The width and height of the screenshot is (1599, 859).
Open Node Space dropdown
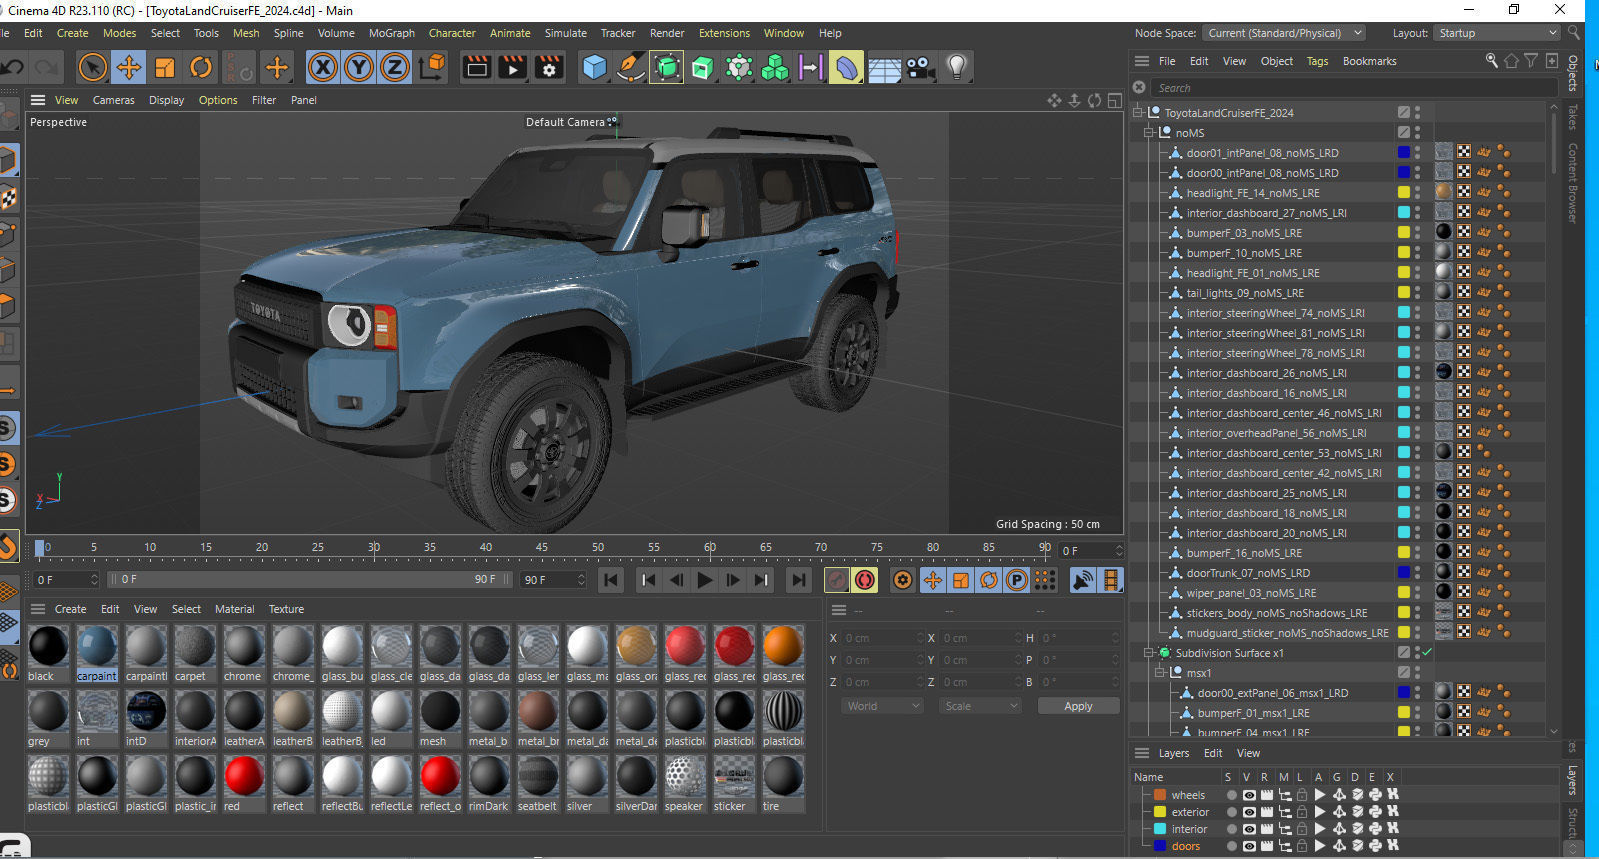click(x=1284, y=33)
